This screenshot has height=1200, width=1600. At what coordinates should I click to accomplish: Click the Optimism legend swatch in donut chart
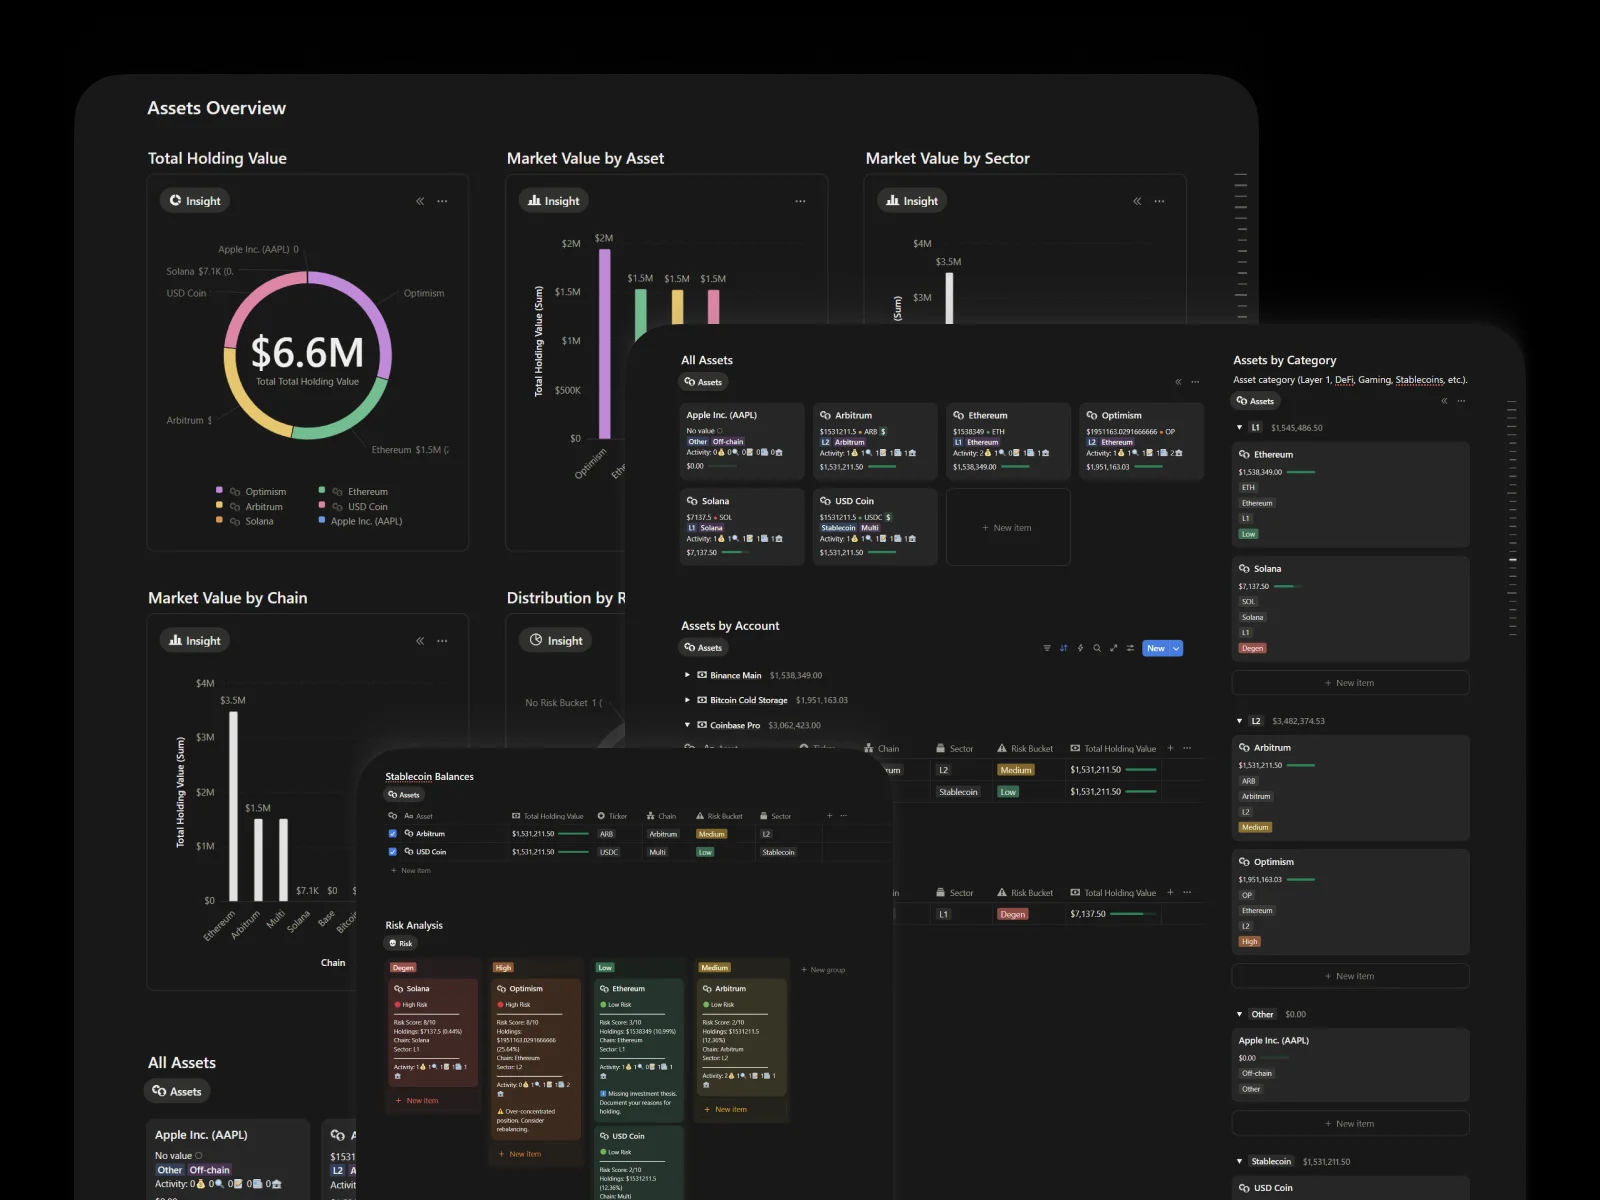(219, 490)
